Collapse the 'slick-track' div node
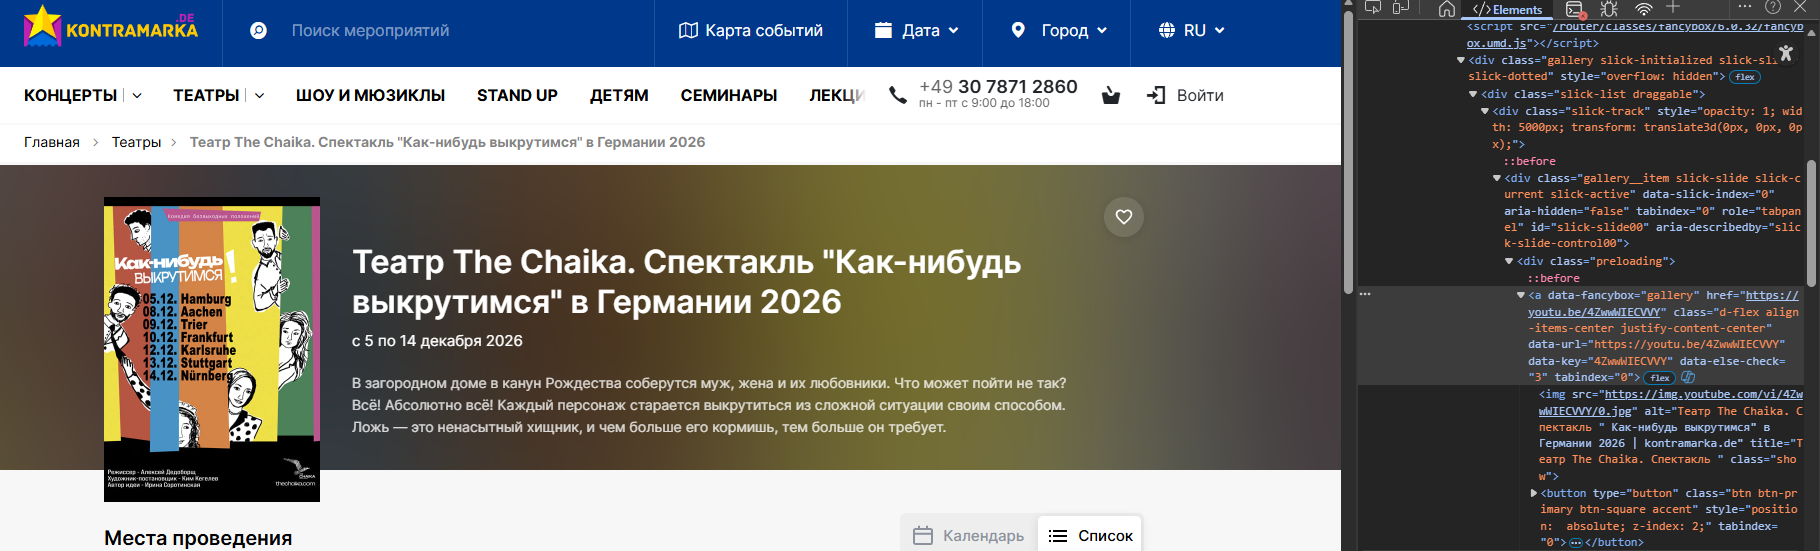1820x551 pixels. 1485,111
